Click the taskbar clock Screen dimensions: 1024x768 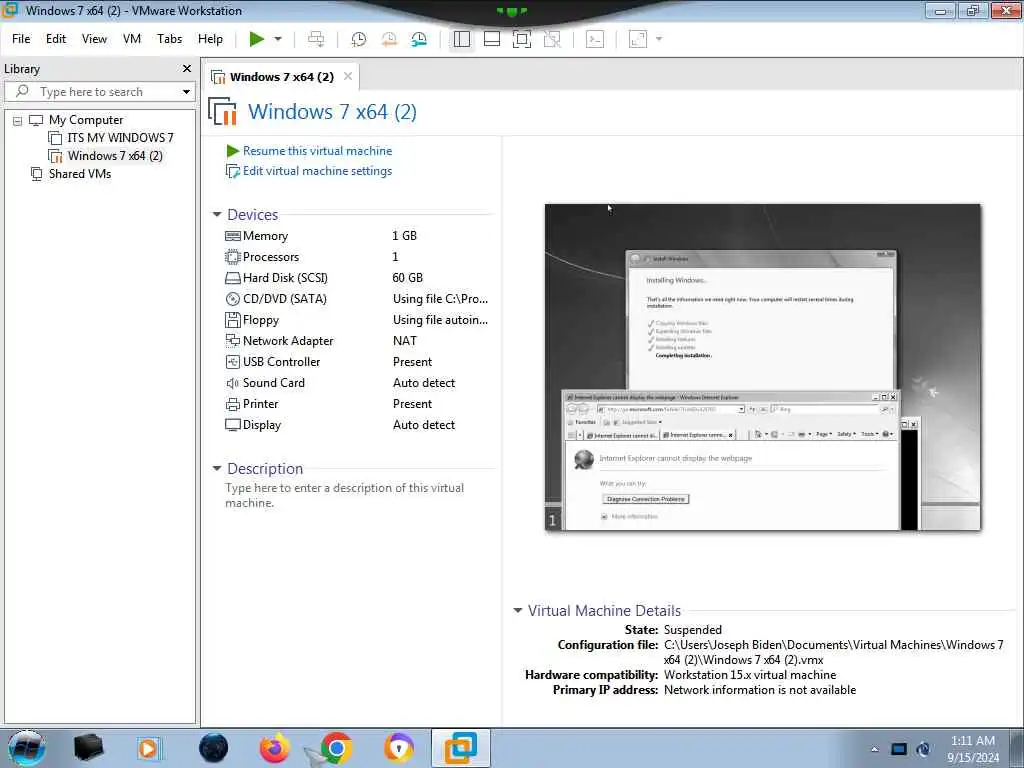click(973, 749)
